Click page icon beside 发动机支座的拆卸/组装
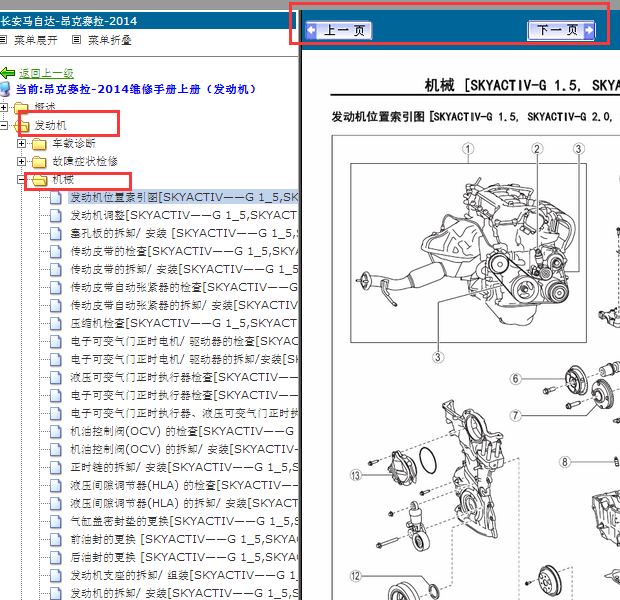This screenshot has height=600, width=620. 56,575
